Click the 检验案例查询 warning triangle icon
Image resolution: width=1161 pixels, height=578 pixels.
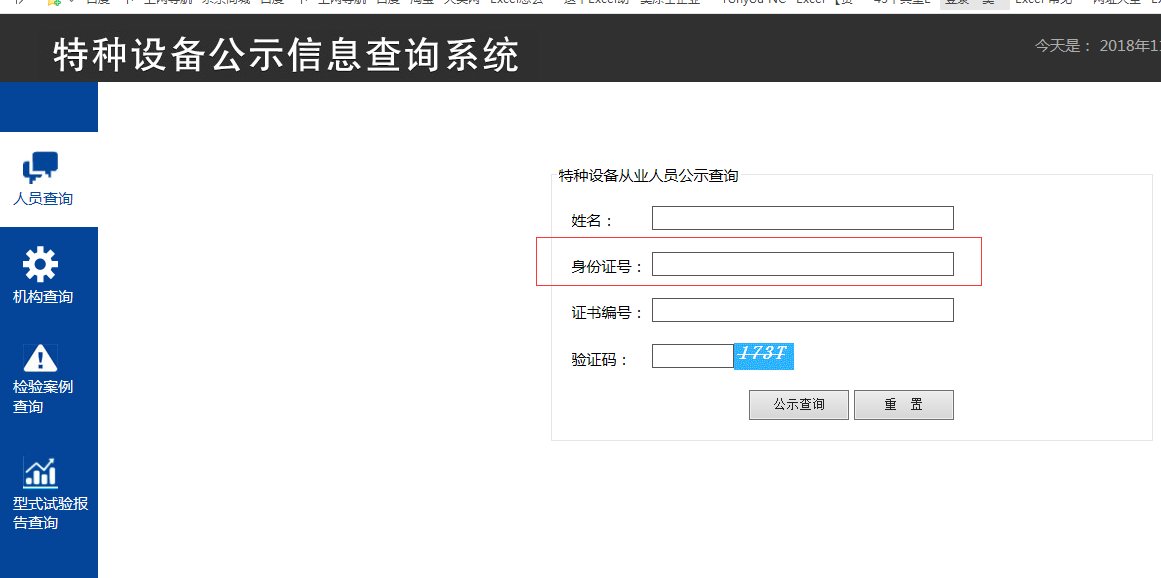point(40,357)
